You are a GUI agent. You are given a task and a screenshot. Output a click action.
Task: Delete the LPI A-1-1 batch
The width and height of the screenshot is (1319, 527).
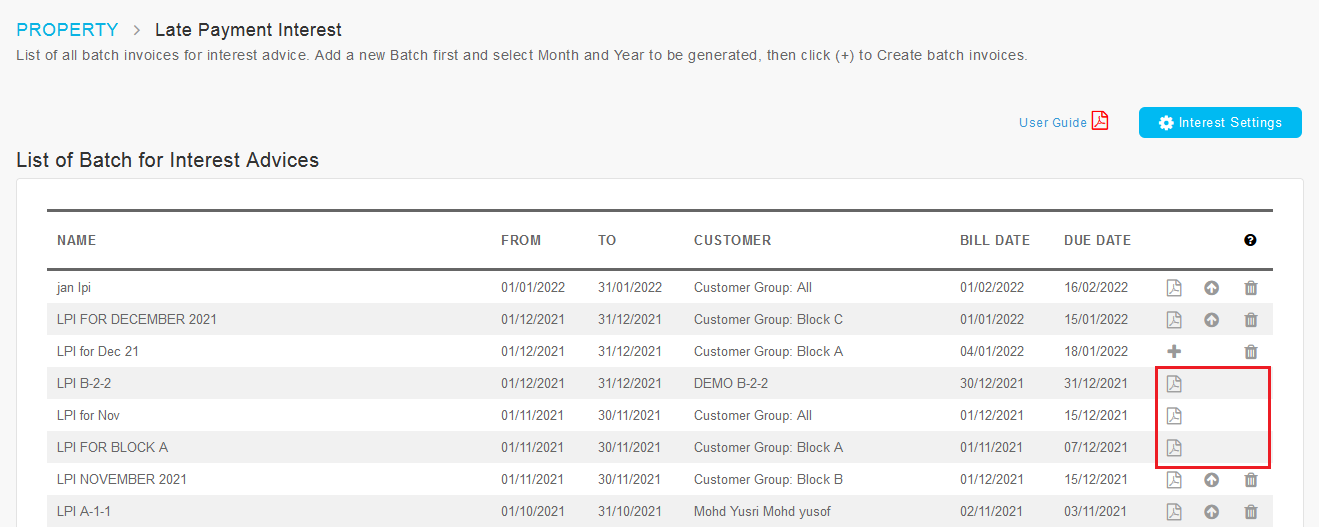1250,512
